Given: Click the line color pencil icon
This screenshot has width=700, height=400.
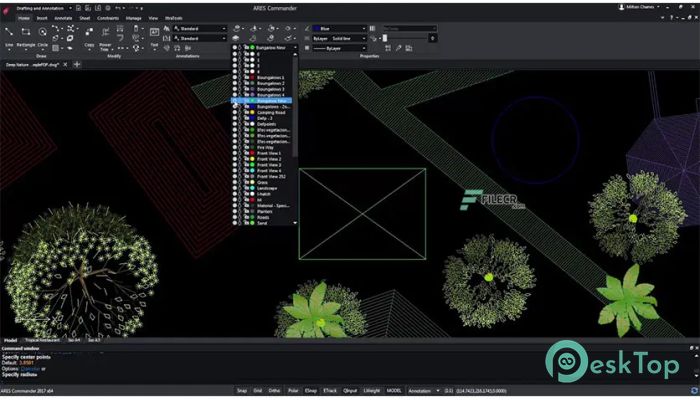Looking at the screenshot, I should [x=307, y=29].
